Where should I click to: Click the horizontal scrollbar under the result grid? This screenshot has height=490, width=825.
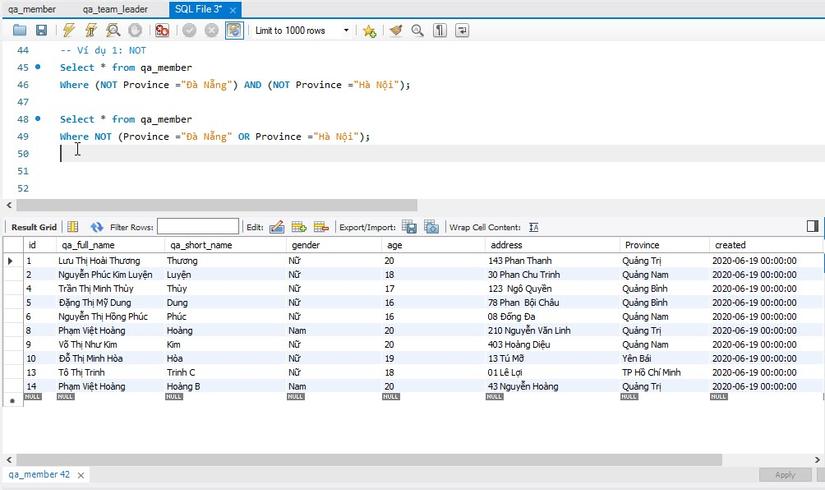[x=370, y=459]
